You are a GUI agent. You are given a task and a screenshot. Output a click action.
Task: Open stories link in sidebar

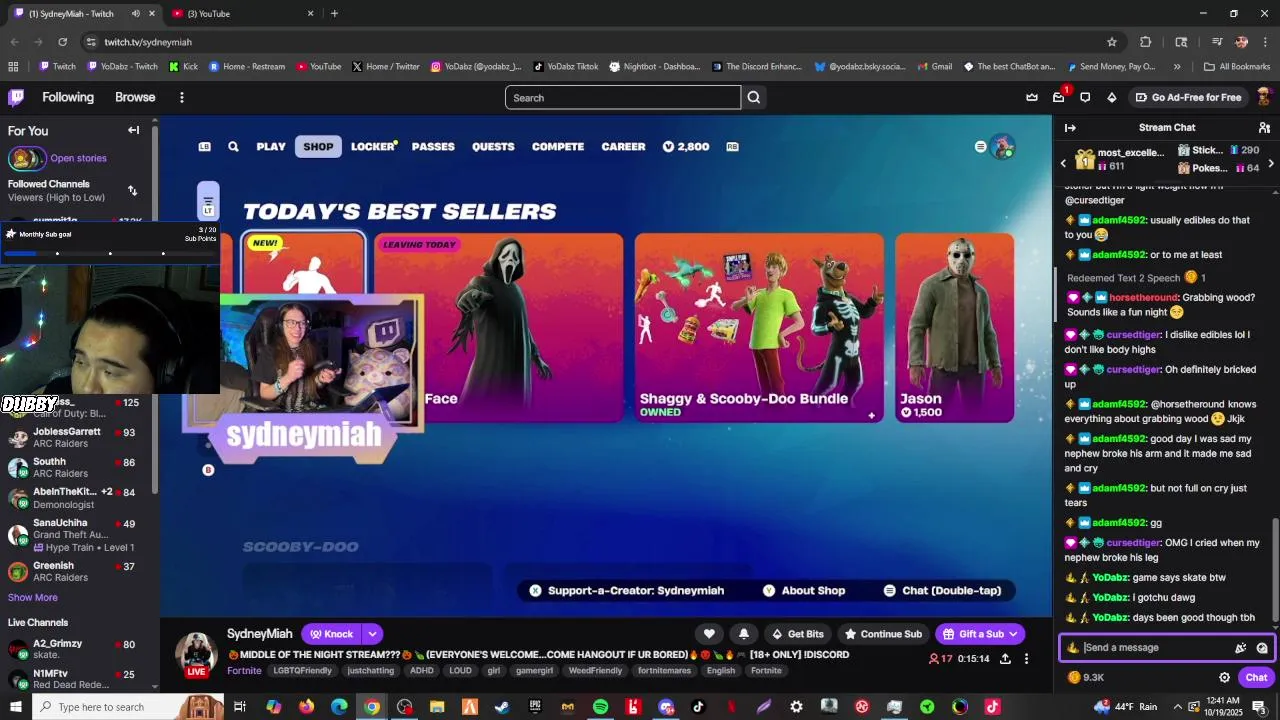(x=78, y=158)
